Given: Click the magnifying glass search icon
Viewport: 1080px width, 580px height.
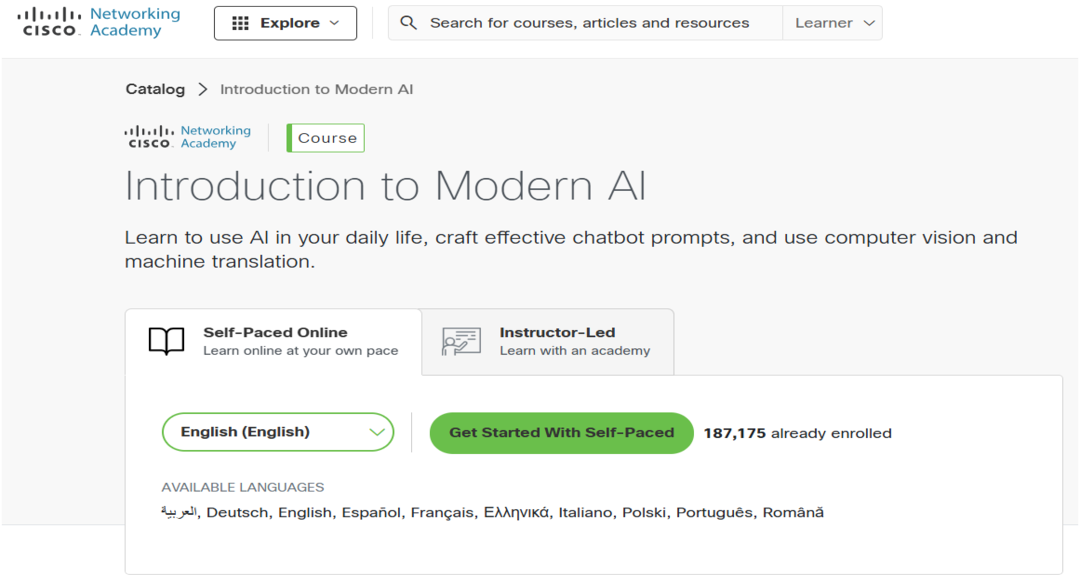Looking at the screenshot, I should 409,23.
